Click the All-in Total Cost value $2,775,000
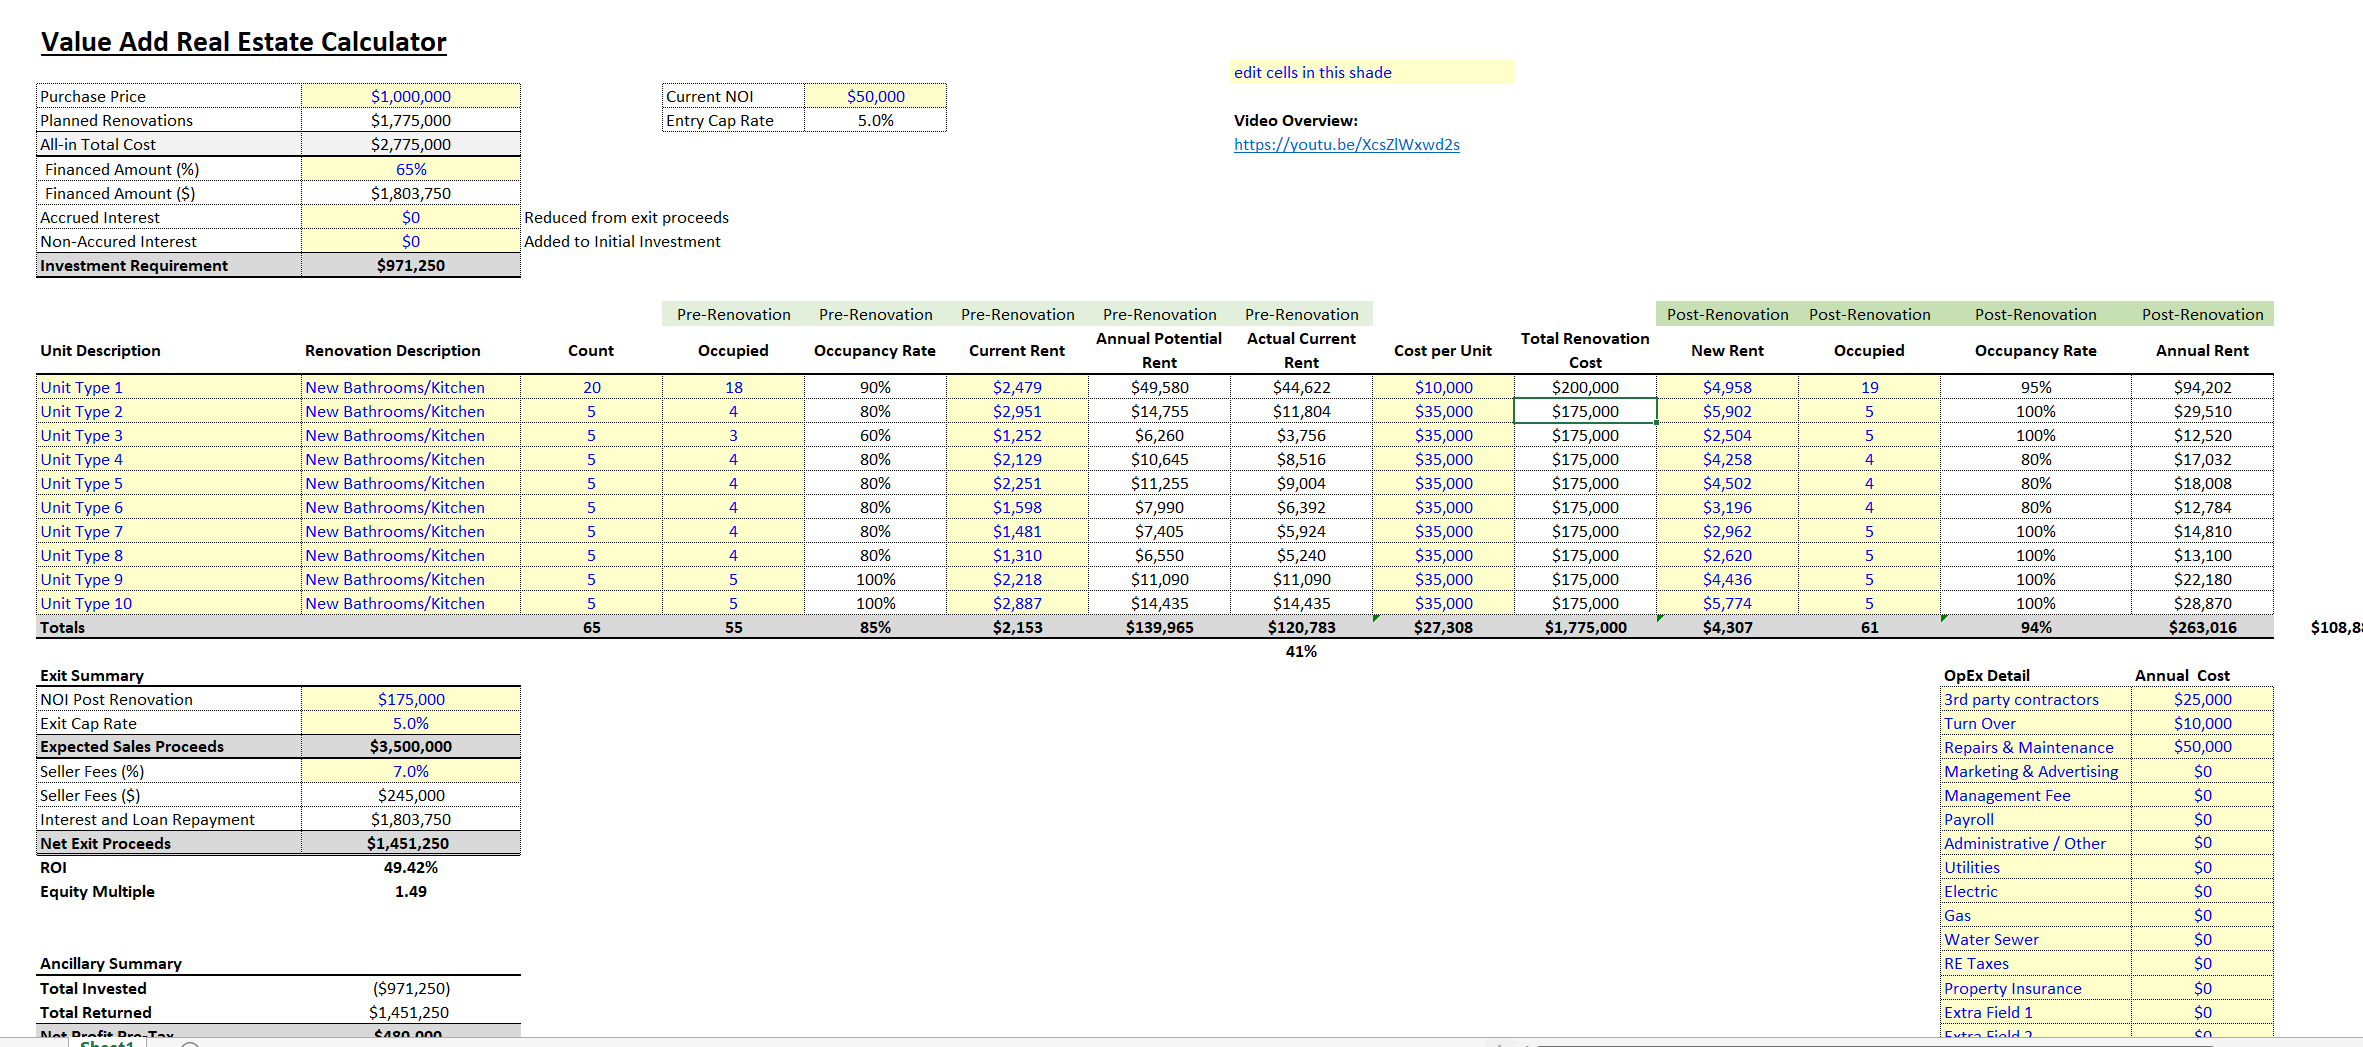Screen dimensions: 2363x1047 click(411, 144)
